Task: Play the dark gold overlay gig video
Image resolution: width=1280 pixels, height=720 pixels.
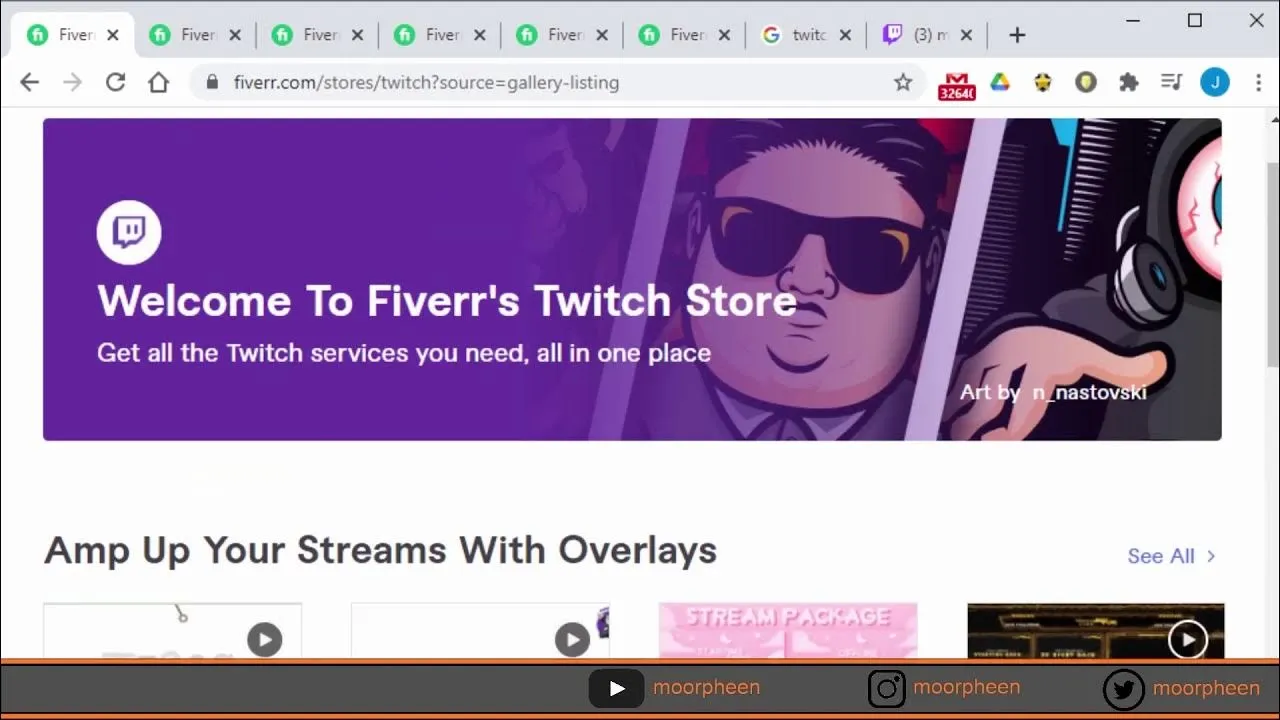Action: coord(1188,639)
